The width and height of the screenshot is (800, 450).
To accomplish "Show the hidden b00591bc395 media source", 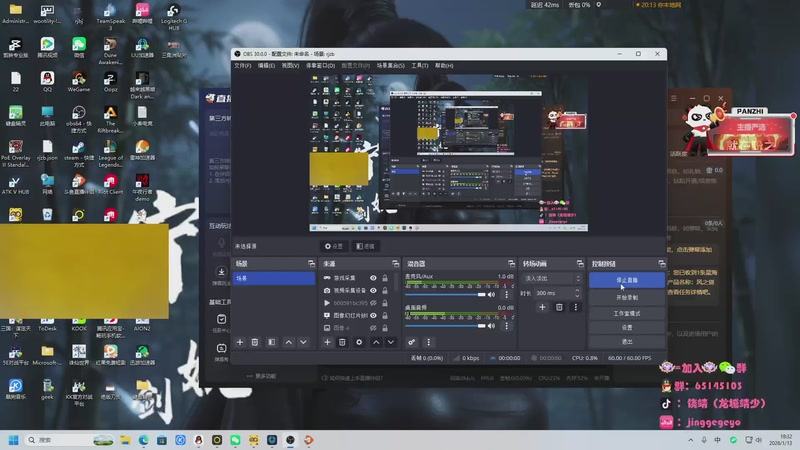I will 373,303.
